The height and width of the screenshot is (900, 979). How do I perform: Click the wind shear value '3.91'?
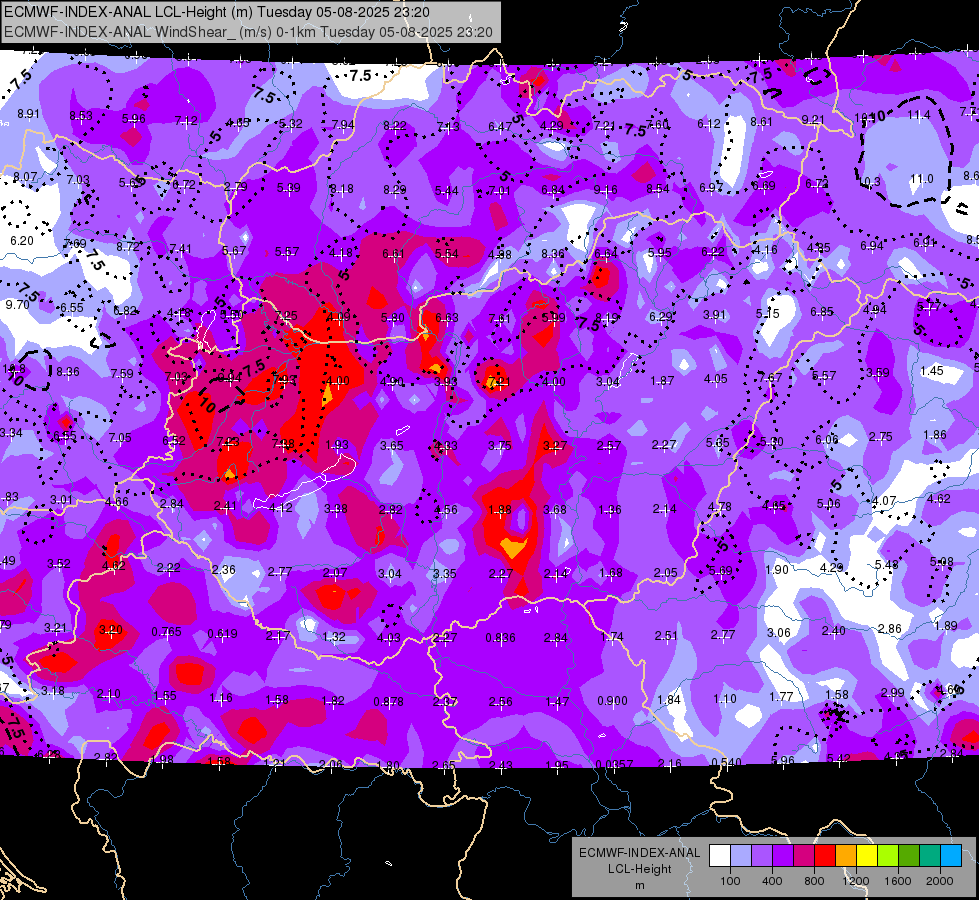point(714,315)
